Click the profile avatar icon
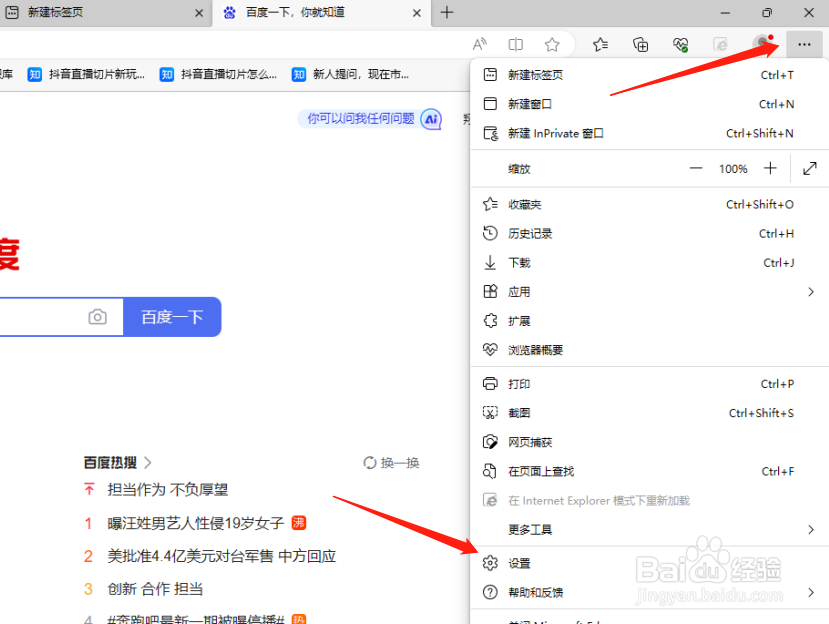The height and width of the screenshot is (624, 829). click(x=762, y=43)
